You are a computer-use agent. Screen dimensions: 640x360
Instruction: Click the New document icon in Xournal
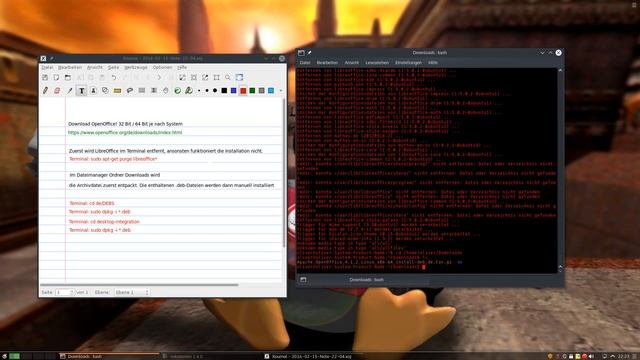(x=56, y=77)
